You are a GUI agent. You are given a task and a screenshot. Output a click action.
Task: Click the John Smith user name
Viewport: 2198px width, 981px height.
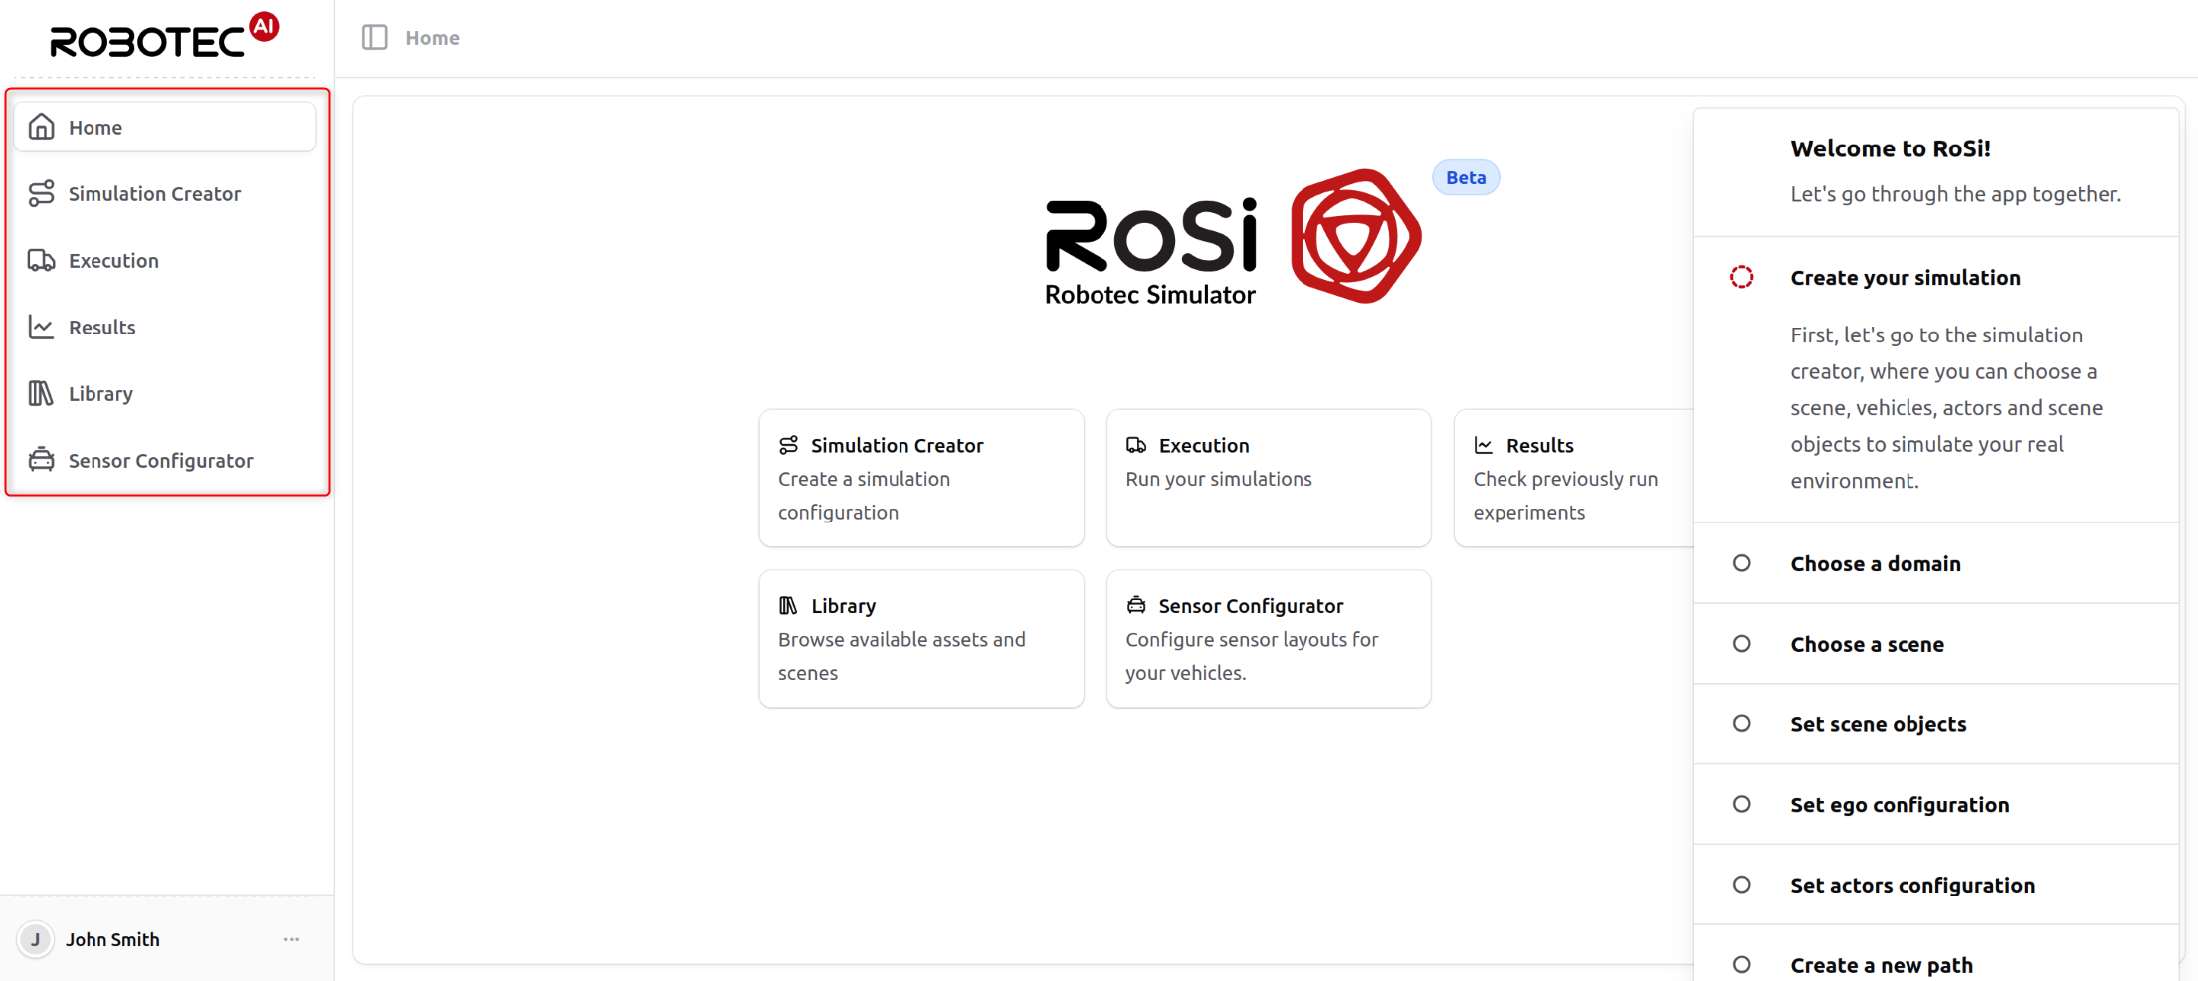pyautogui.click(x=113, y=939)
